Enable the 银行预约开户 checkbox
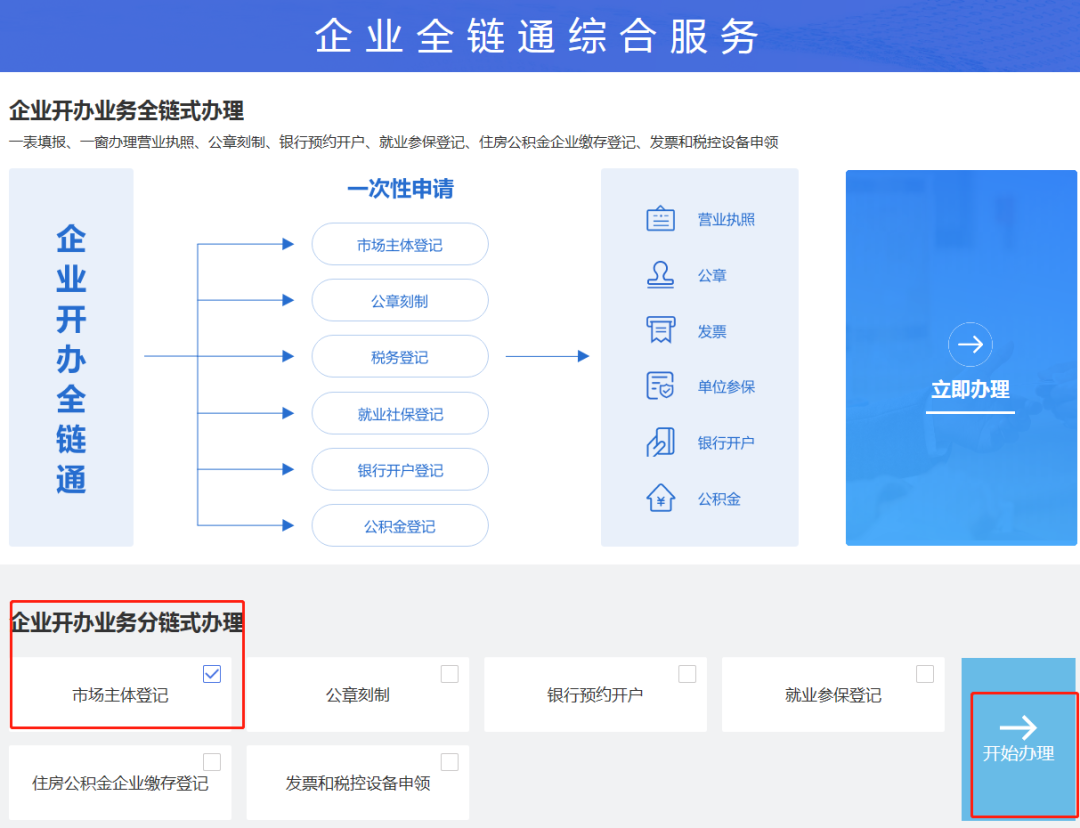 tap(687, 674)
